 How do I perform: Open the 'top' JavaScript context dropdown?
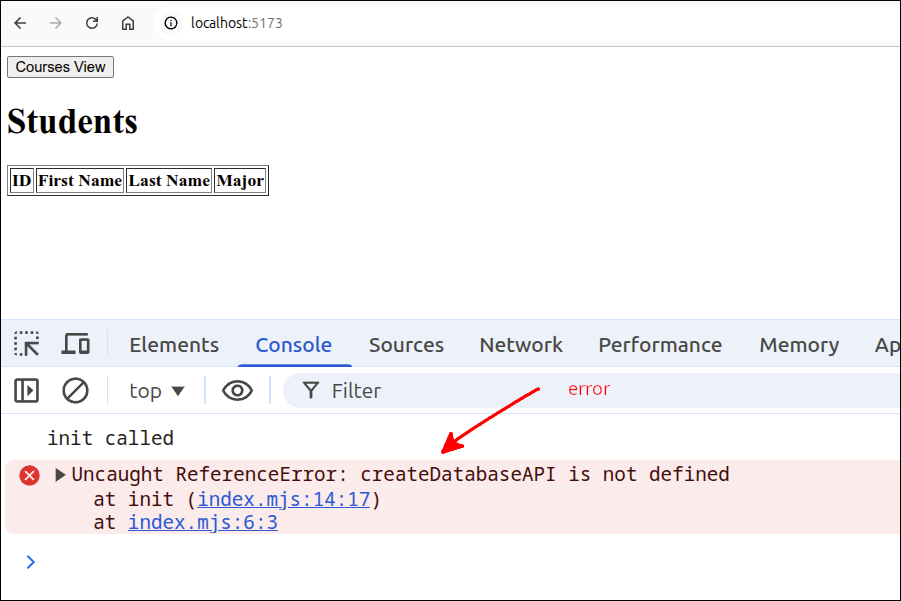point(157,391)
